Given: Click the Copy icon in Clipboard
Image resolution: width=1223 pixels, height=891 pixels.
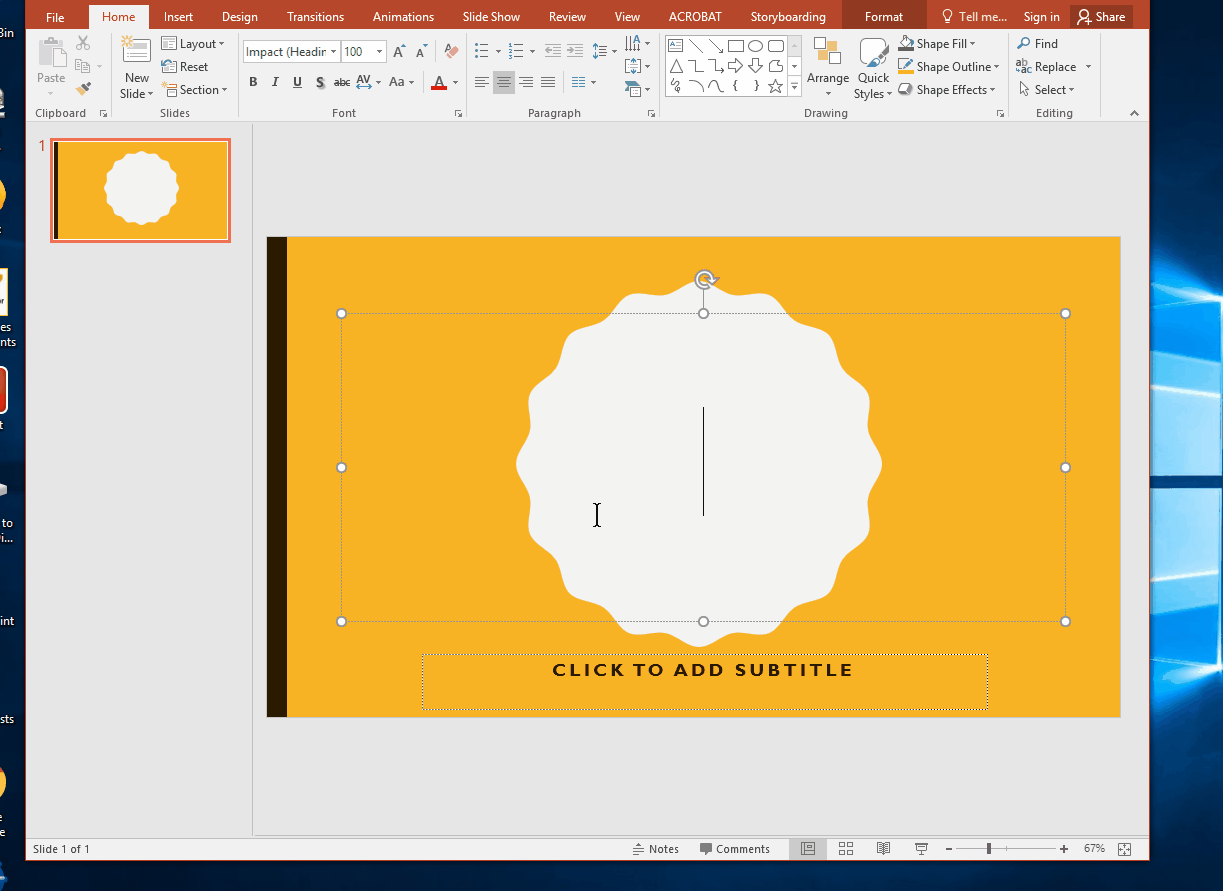Looking at the screenshot, I should 83,66.
